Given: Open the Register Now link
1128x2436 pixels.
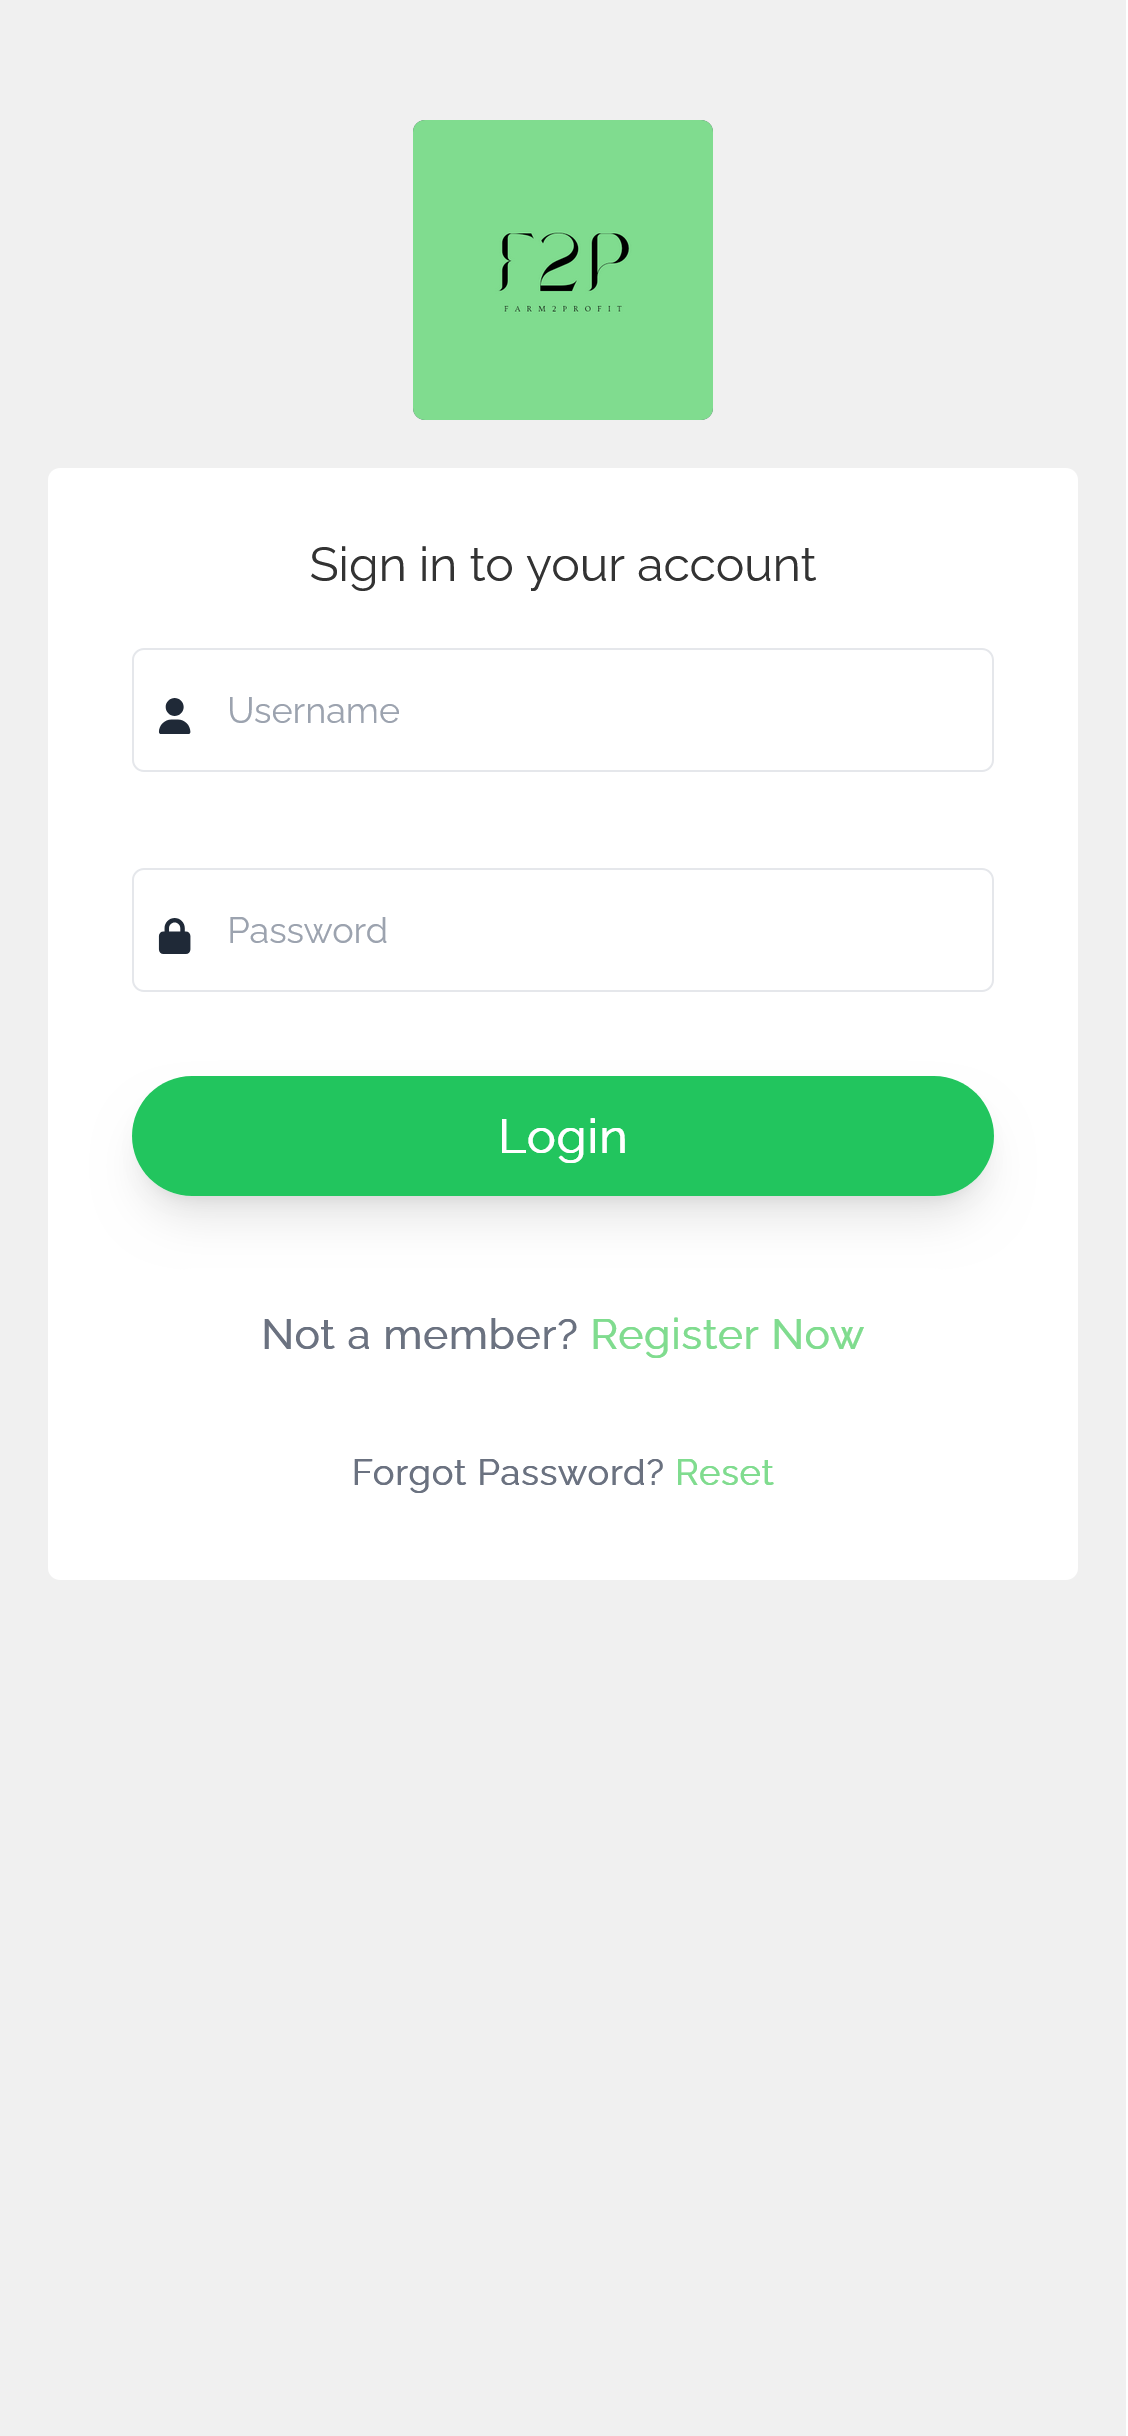Looking at the screenshot, I should [727, 1335].
